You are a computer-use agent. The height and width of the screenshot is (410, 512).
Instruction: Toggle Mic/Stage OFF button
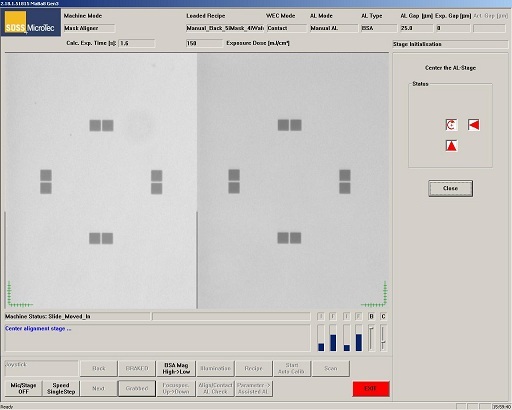pyautogui.click(x=23, y=388)
